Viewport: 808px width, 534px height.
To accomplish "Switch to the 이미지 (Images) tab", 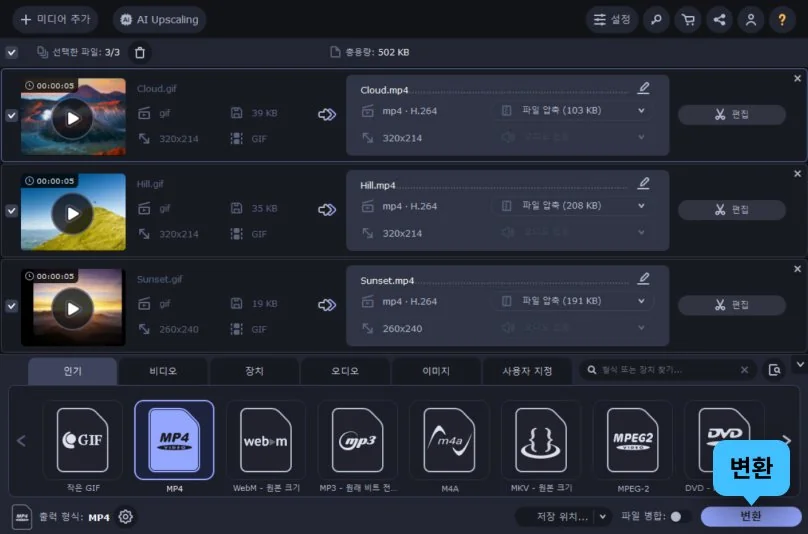I will [436, 371].
